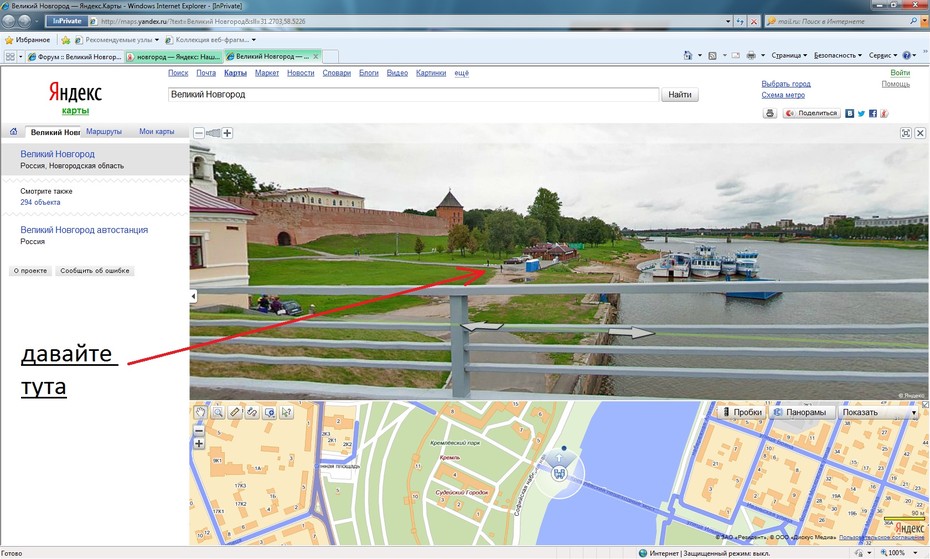
Task: Zoom out the map with minus button
Action: pyautogui.click(x=199, y=431)
